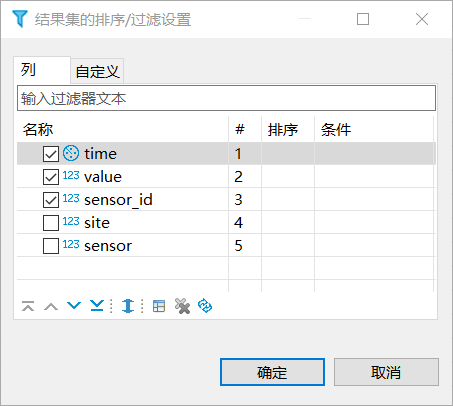453x406 pixels.
Task: Uncheck the time column checkbox
Action: [51, 154]
